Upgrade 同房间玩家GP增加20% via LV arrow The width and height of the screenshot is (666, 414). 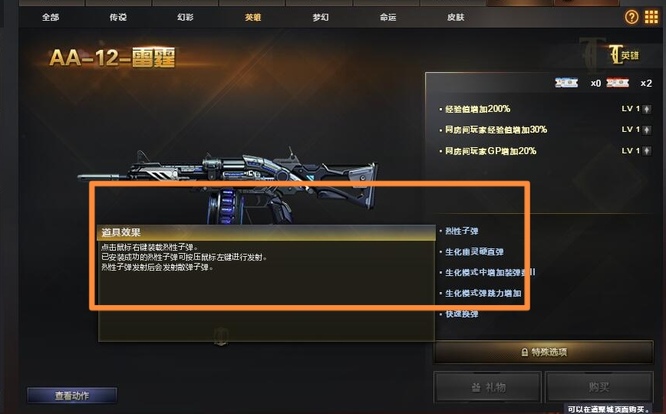tap(646, 151)
